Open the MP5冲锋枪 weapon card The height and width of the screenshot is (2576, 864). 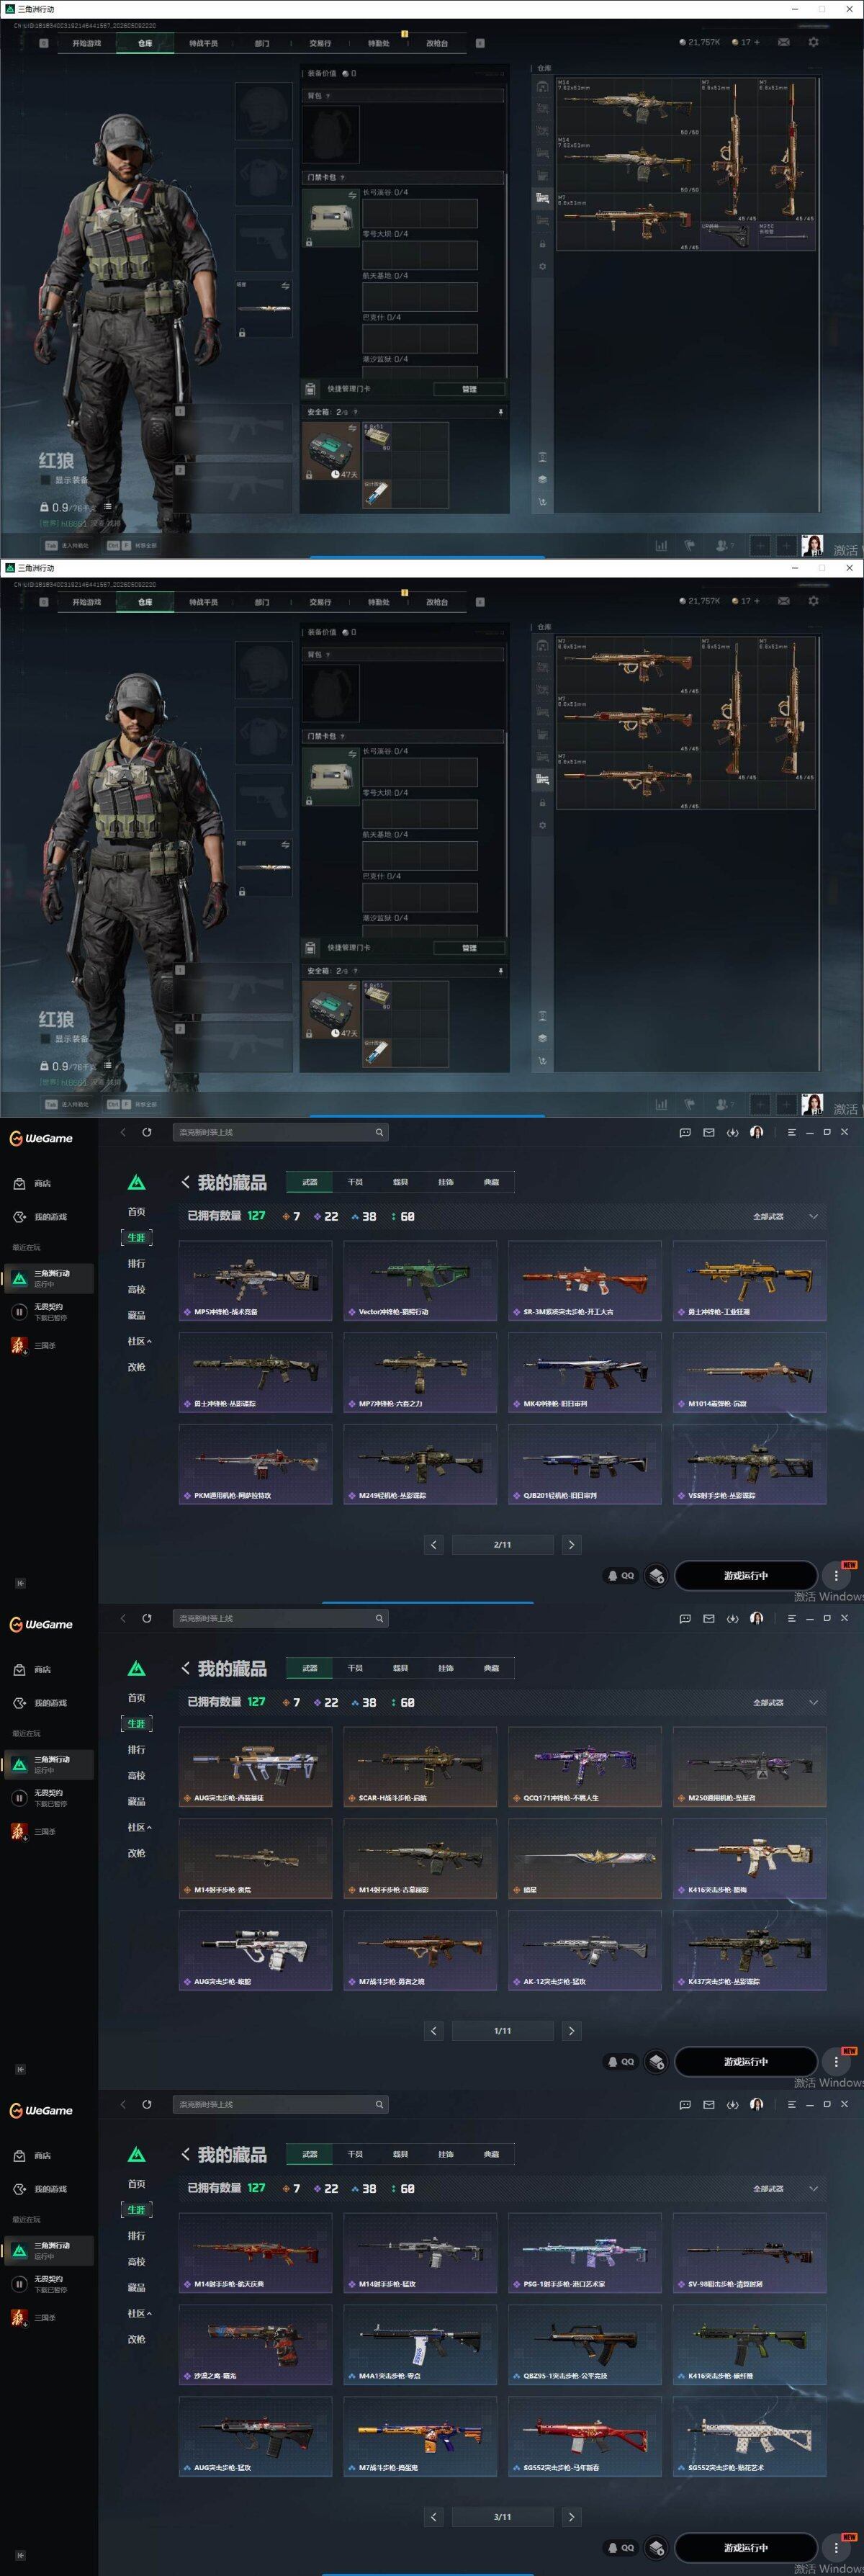pos(255,1280)
